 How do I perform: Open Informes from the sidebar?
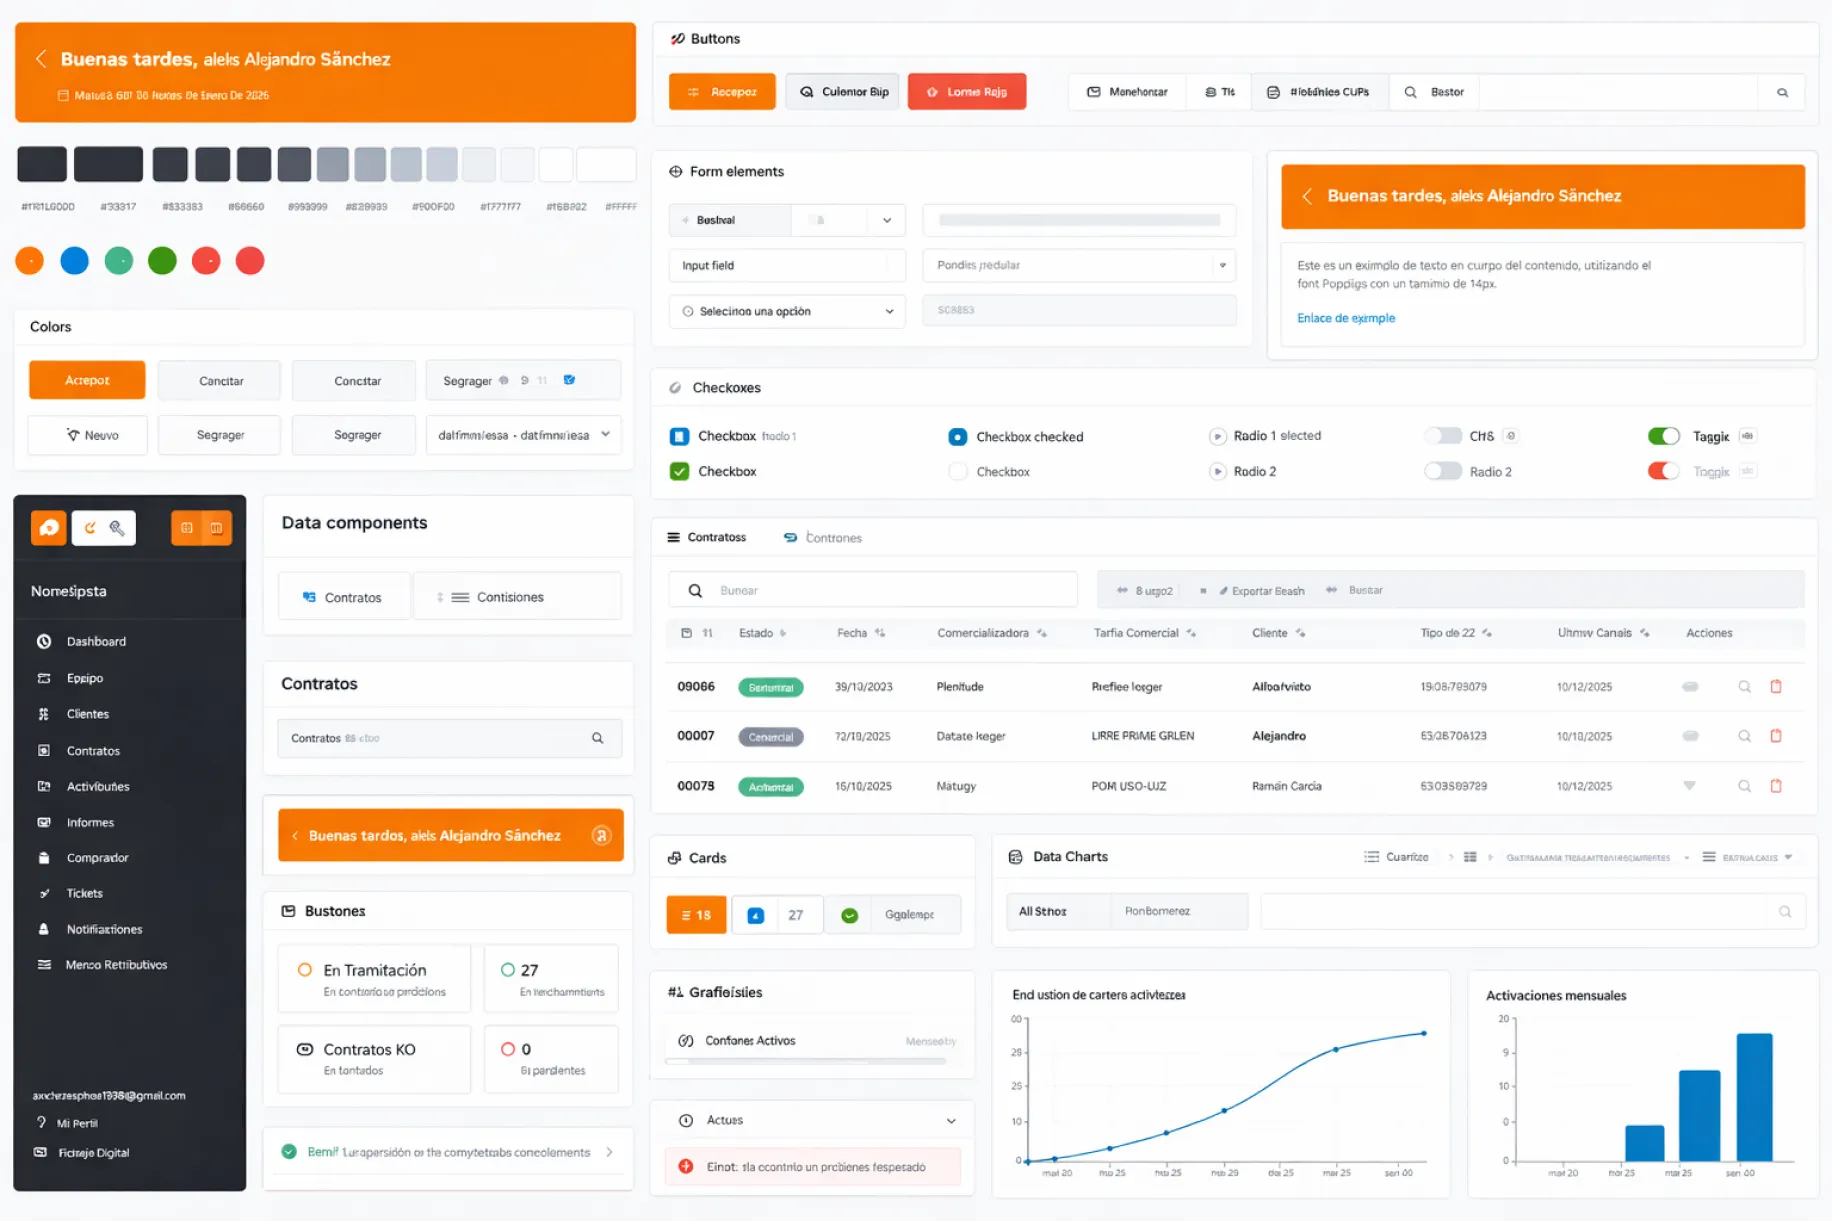click(89, 822)
